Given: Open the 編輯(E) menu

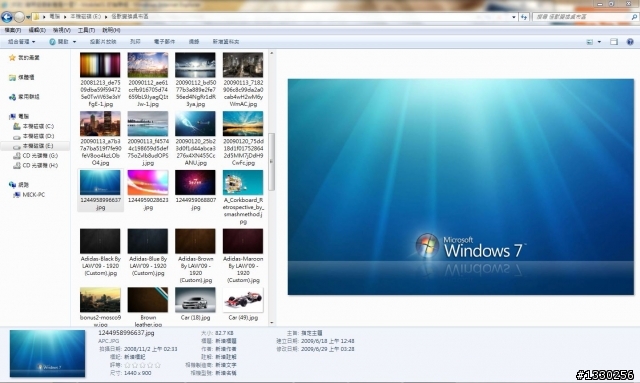Looking at the screenshot, I should pos(37,30).
